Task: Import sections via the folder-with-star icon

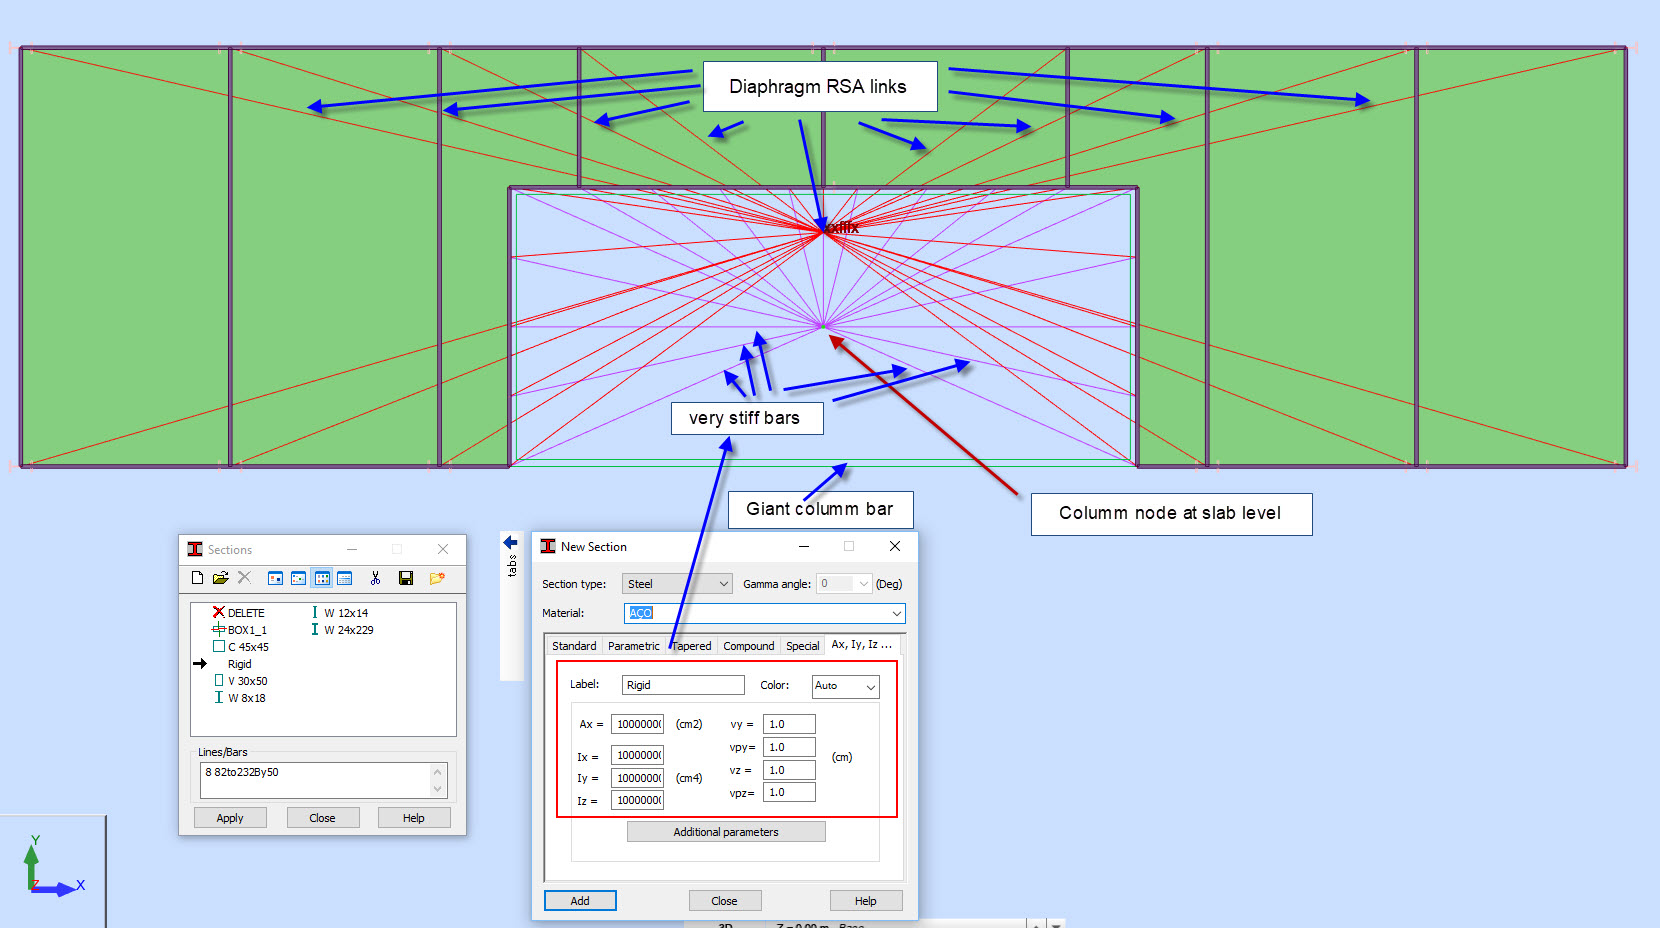Action: tap(437, 578)
